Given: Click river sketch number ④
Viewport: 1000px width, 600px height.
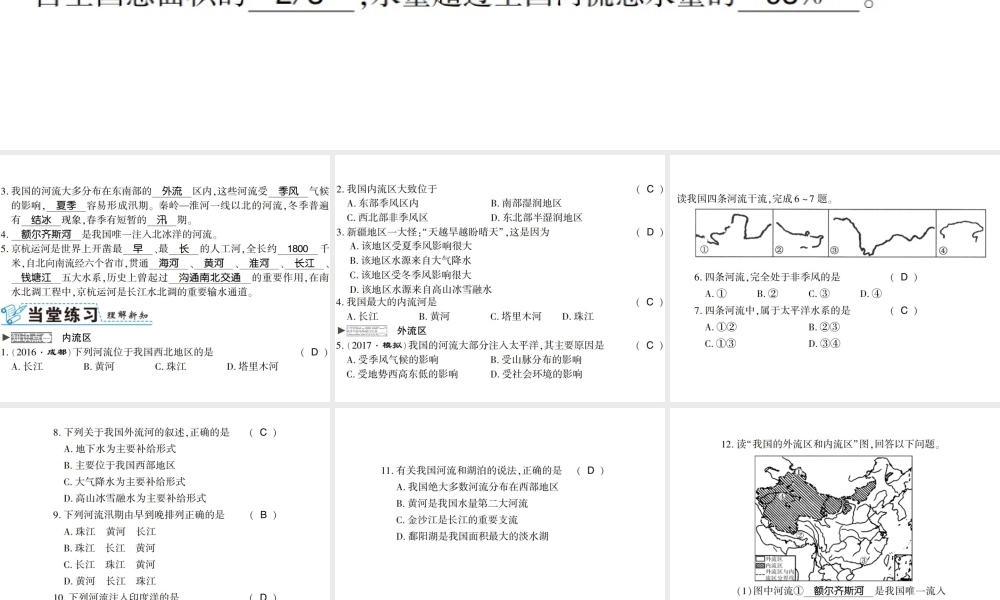Looking at the screenshot, I should coord(960,233).
